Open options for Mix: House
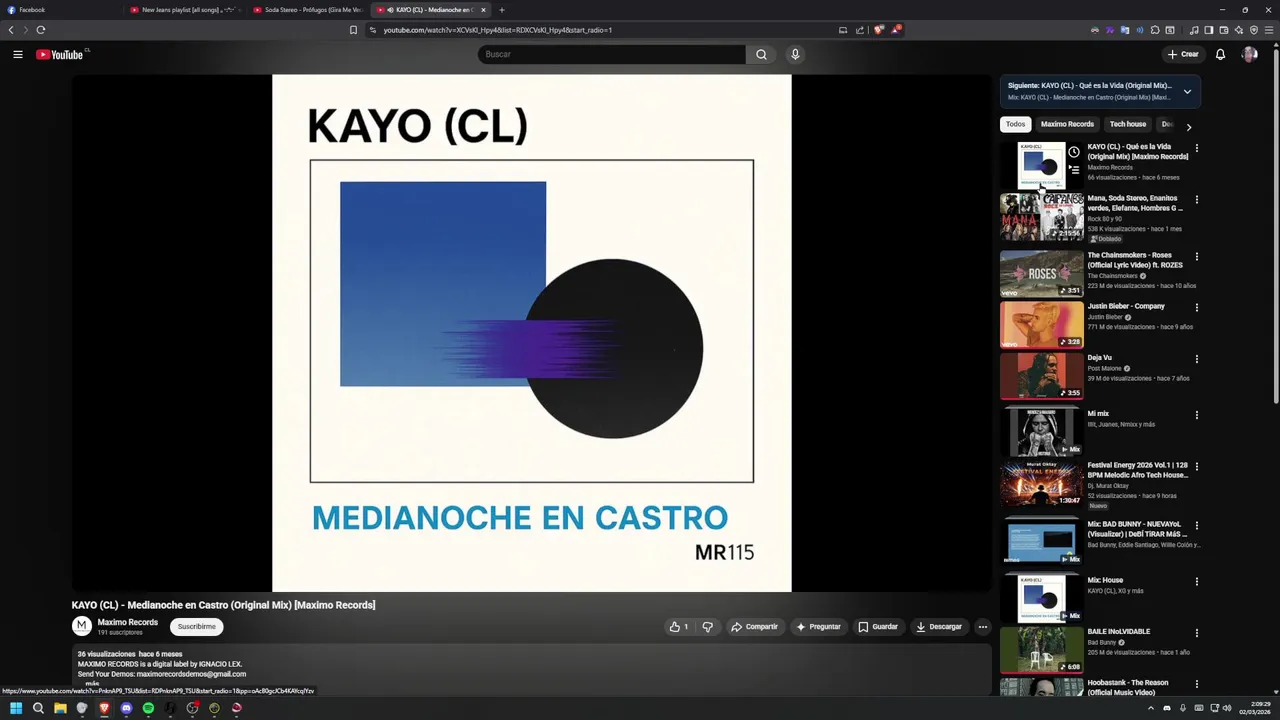 coord(1196,581)
